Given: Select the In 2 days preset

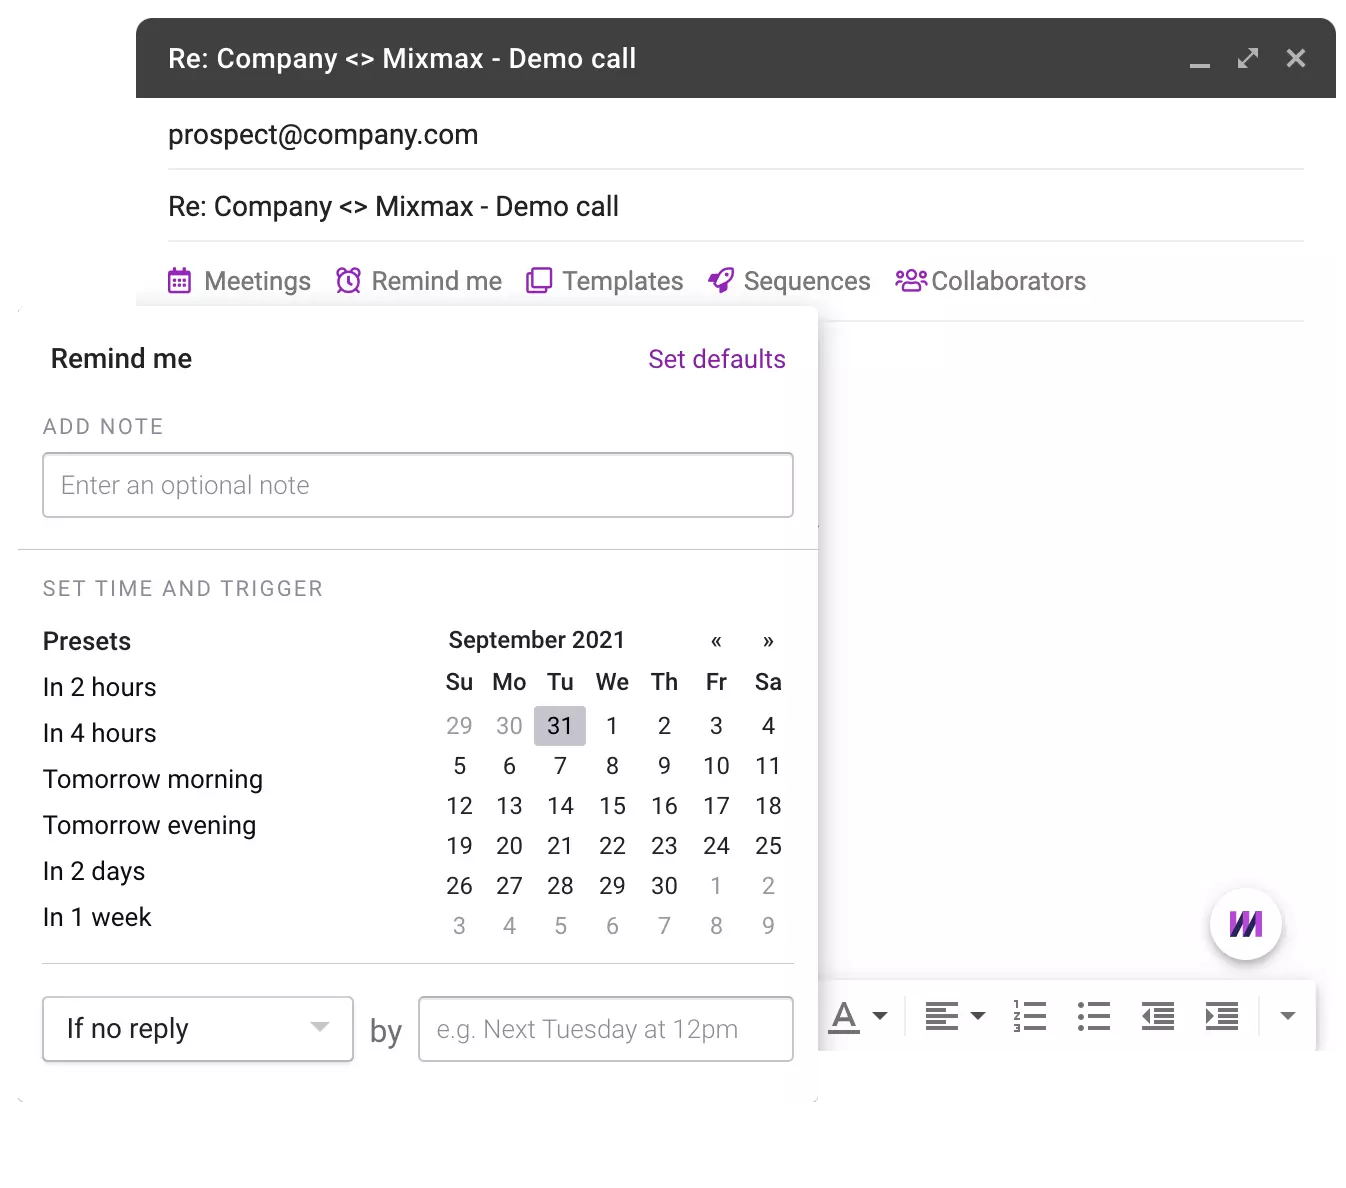Looking at the screenshot, I should 94,872.
